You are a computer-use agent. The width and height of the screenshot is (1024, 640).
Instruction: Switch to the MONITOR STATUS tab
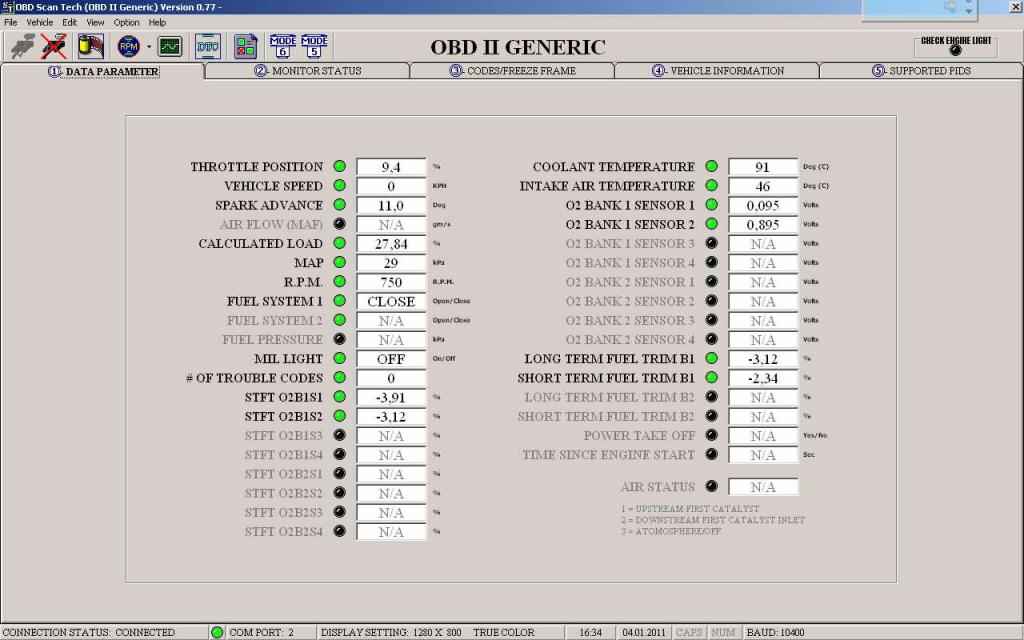[x=308, y=71]
